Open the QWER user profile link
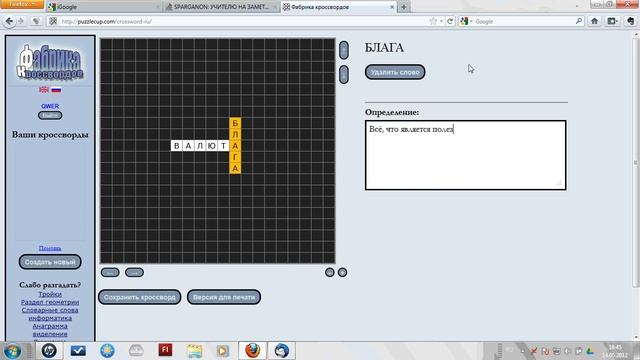640x360 pixels. 50,106
